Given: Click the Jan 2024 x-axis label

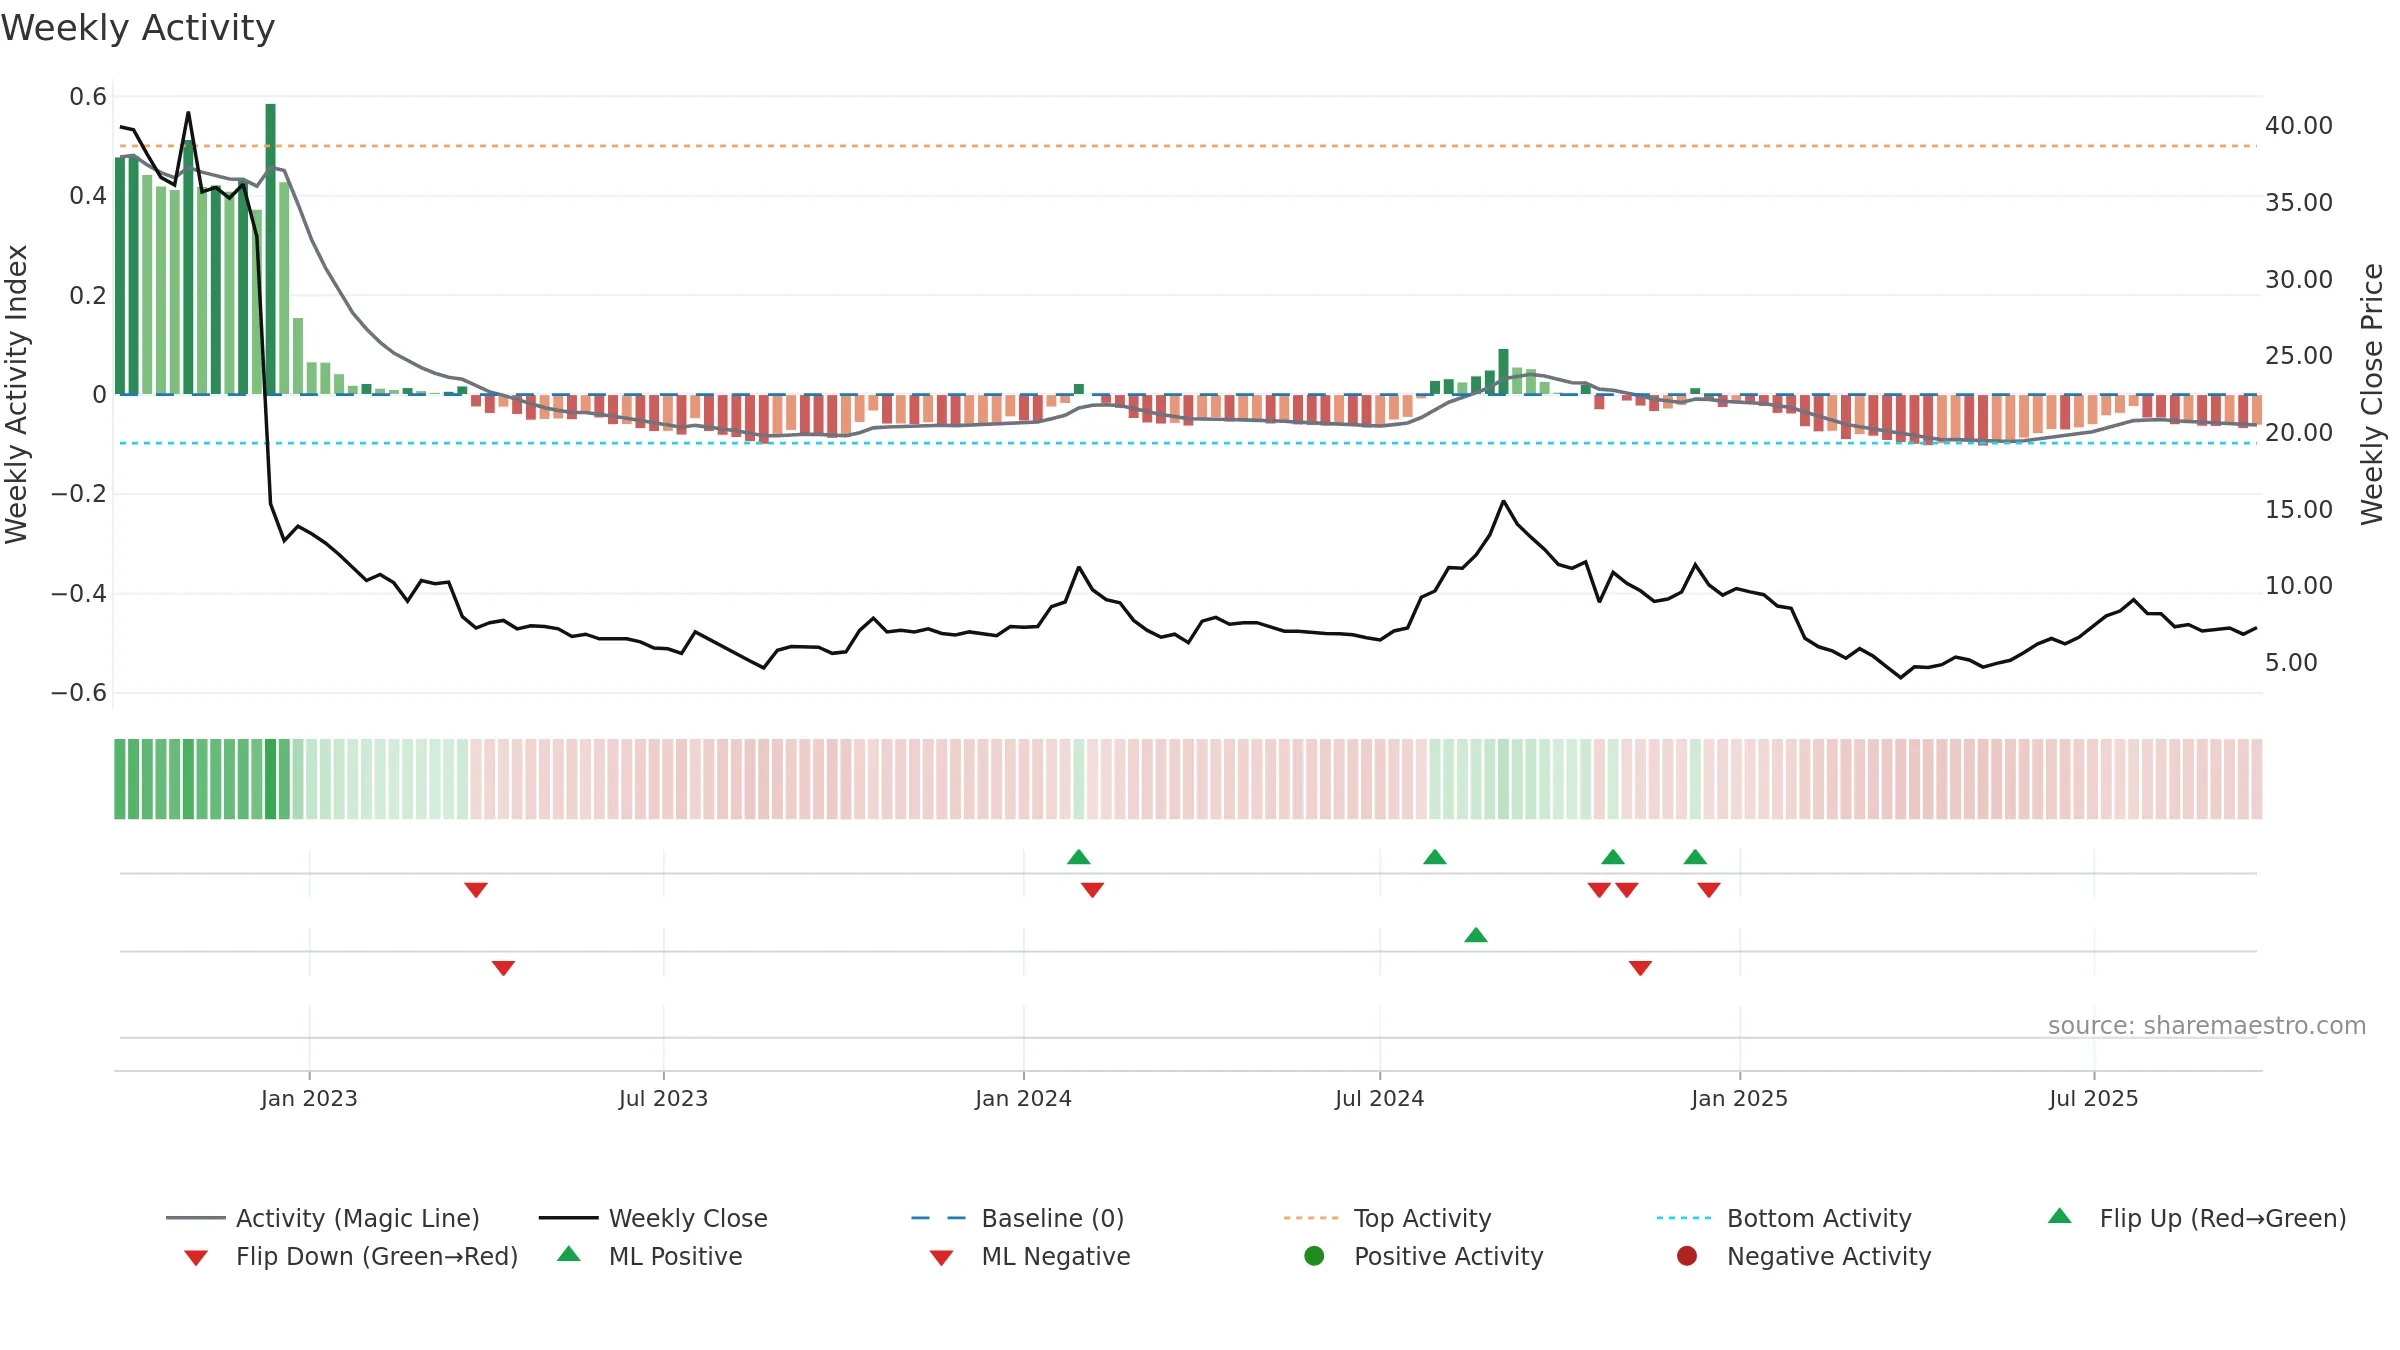Looking at the screenshot, I should 1023,1098.
